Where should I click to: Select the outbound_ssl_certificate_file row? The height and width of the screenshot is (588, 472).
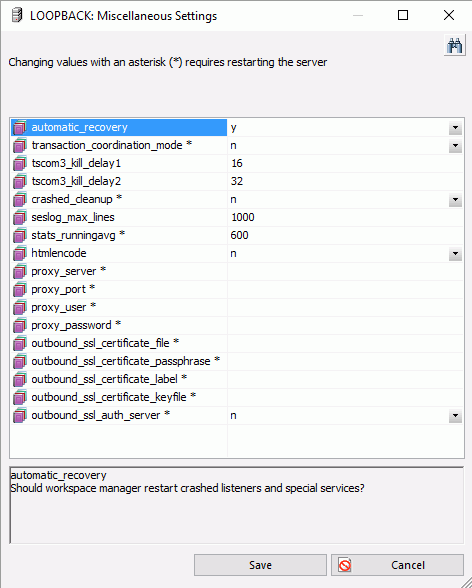237,344
